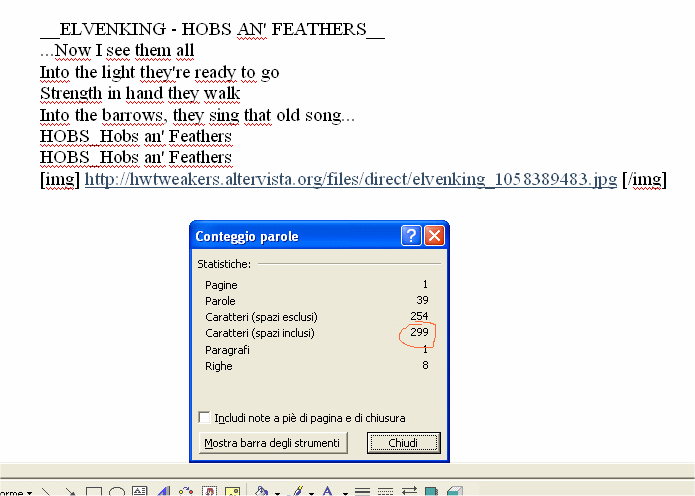Expand Font Color dropdown arrow

pos(345,493)
